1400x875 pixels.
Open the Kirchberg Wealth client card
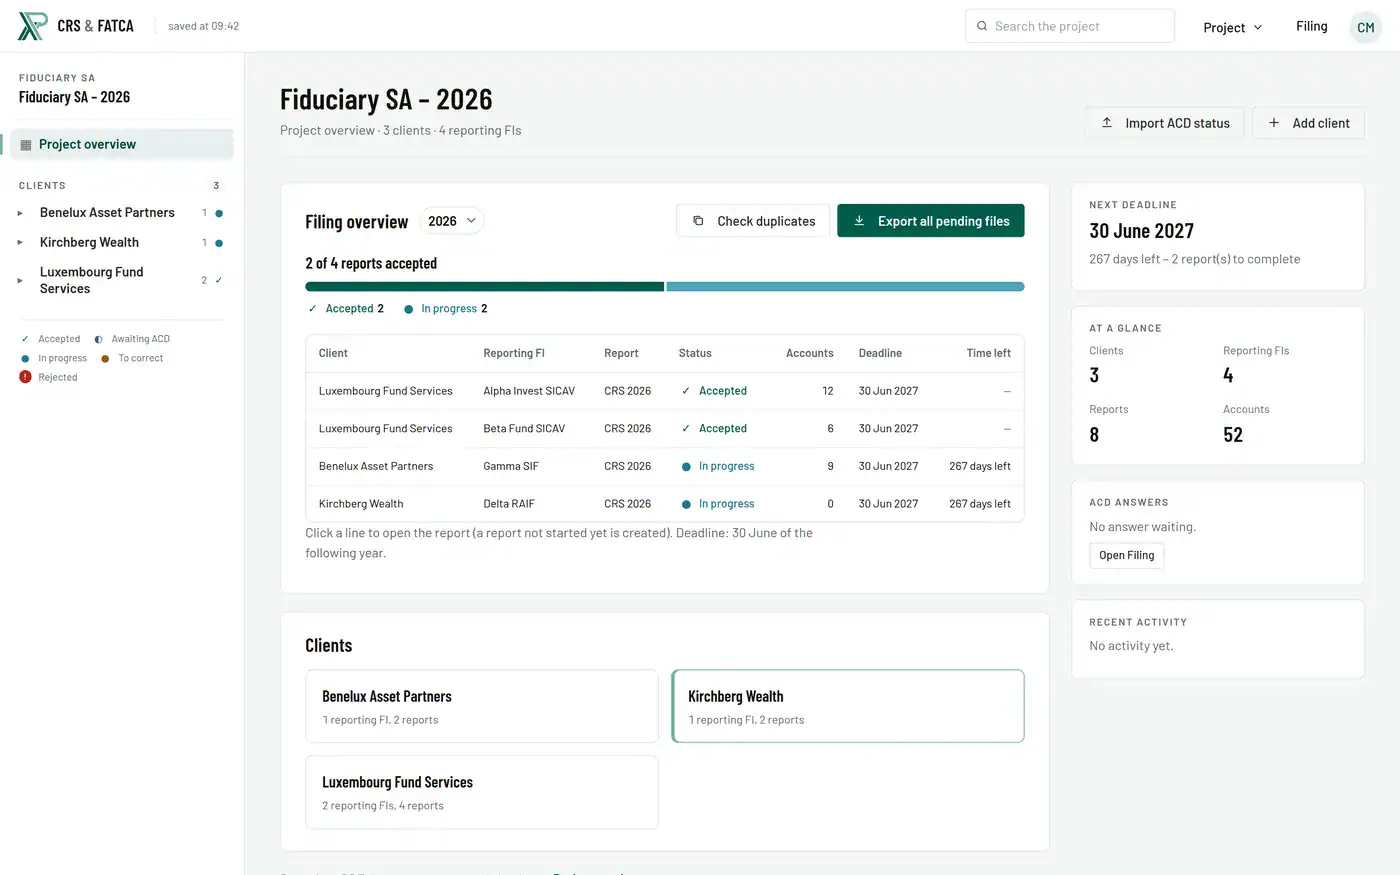click(848, 707)
